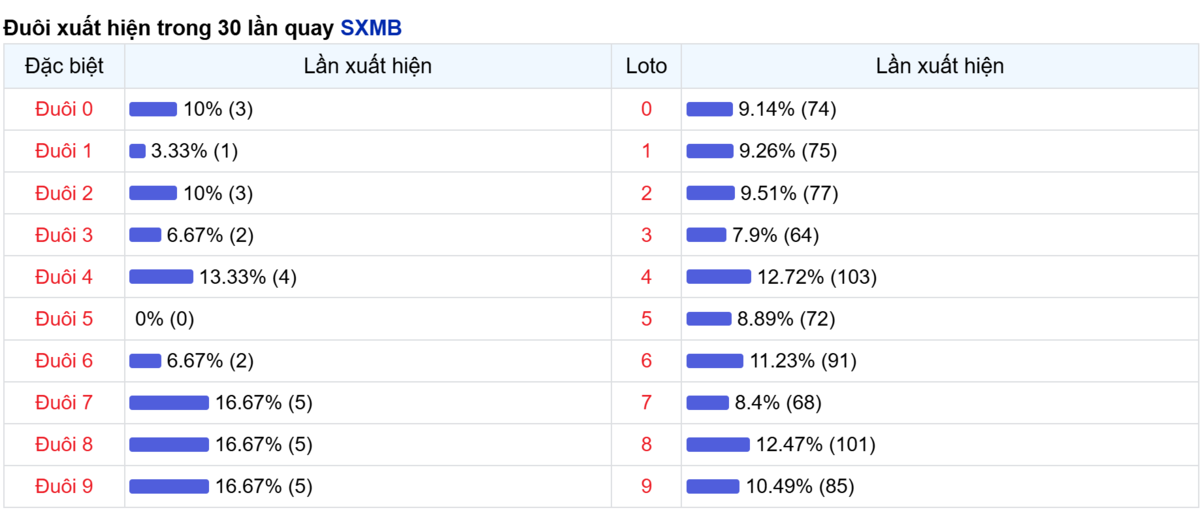Select Loto number 7 label
The image size is (1200, 510).
coord(646,403)
